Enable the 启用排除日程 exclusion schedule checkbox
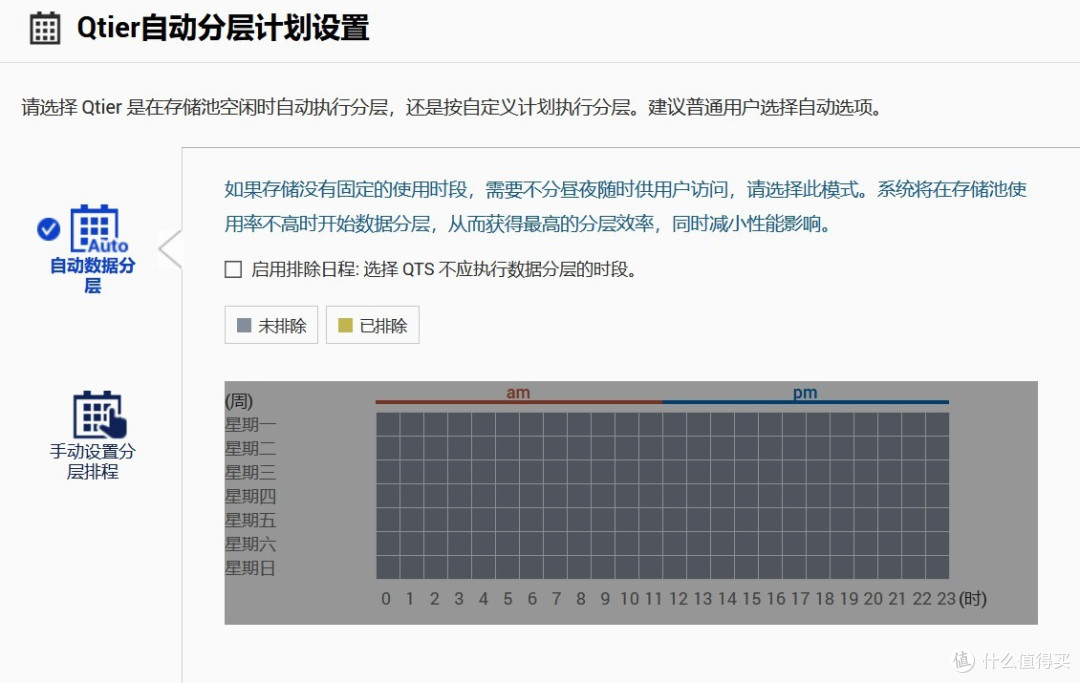1080x683 pixels. 233,269
